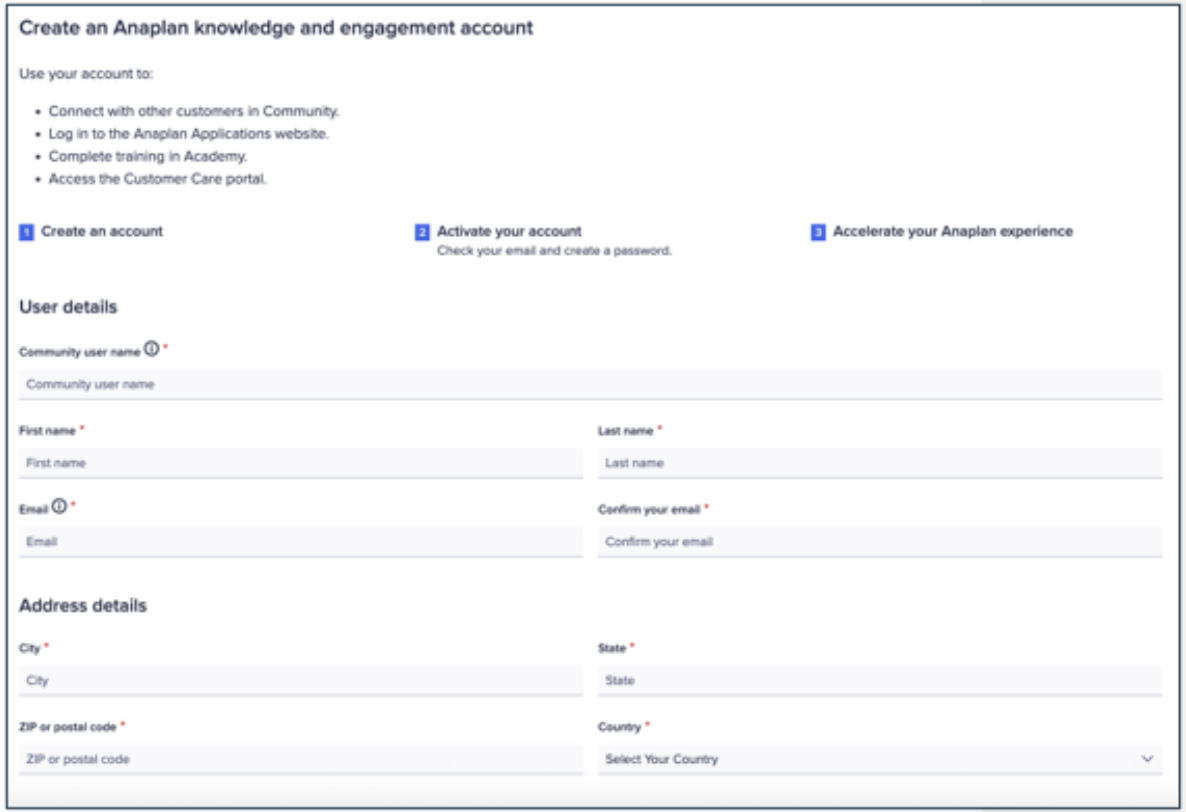Click the 'Community user name' field label

point(79,352)
